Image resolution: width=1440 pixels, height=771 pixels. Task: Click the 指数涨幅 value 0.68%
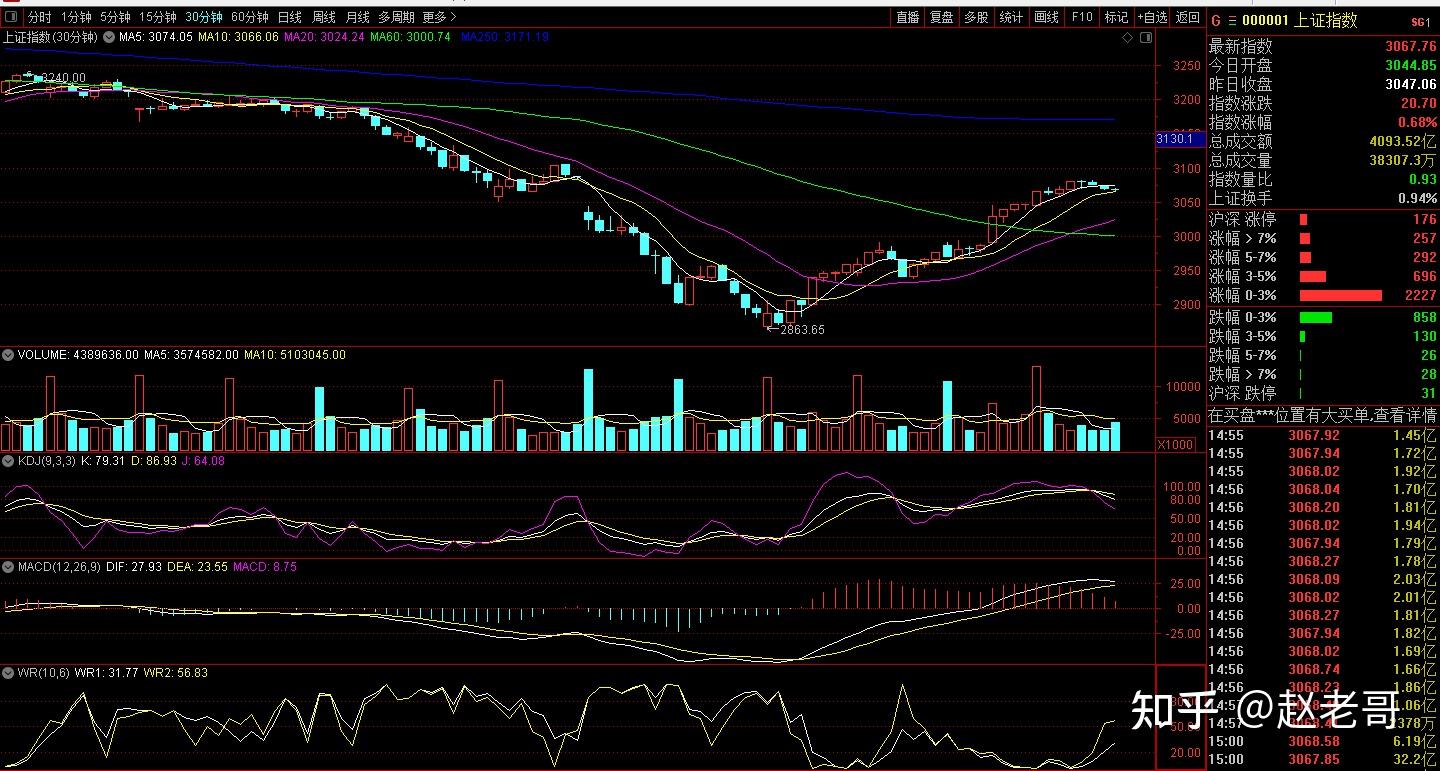[x=1418, y=122]
